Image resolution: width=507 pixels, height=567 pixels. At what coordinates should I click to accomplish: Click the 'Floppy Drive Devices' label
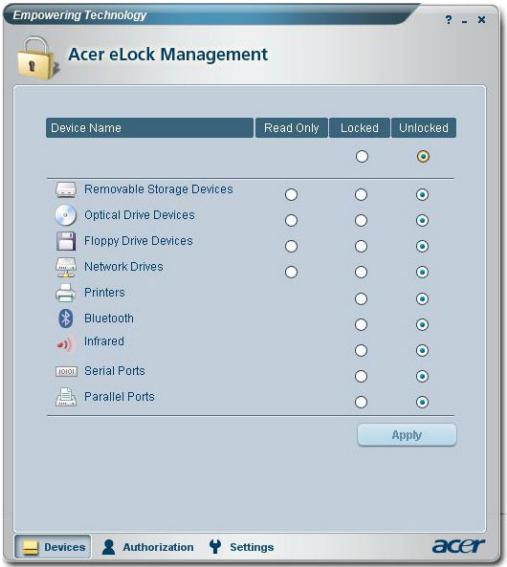coord(138,241)
